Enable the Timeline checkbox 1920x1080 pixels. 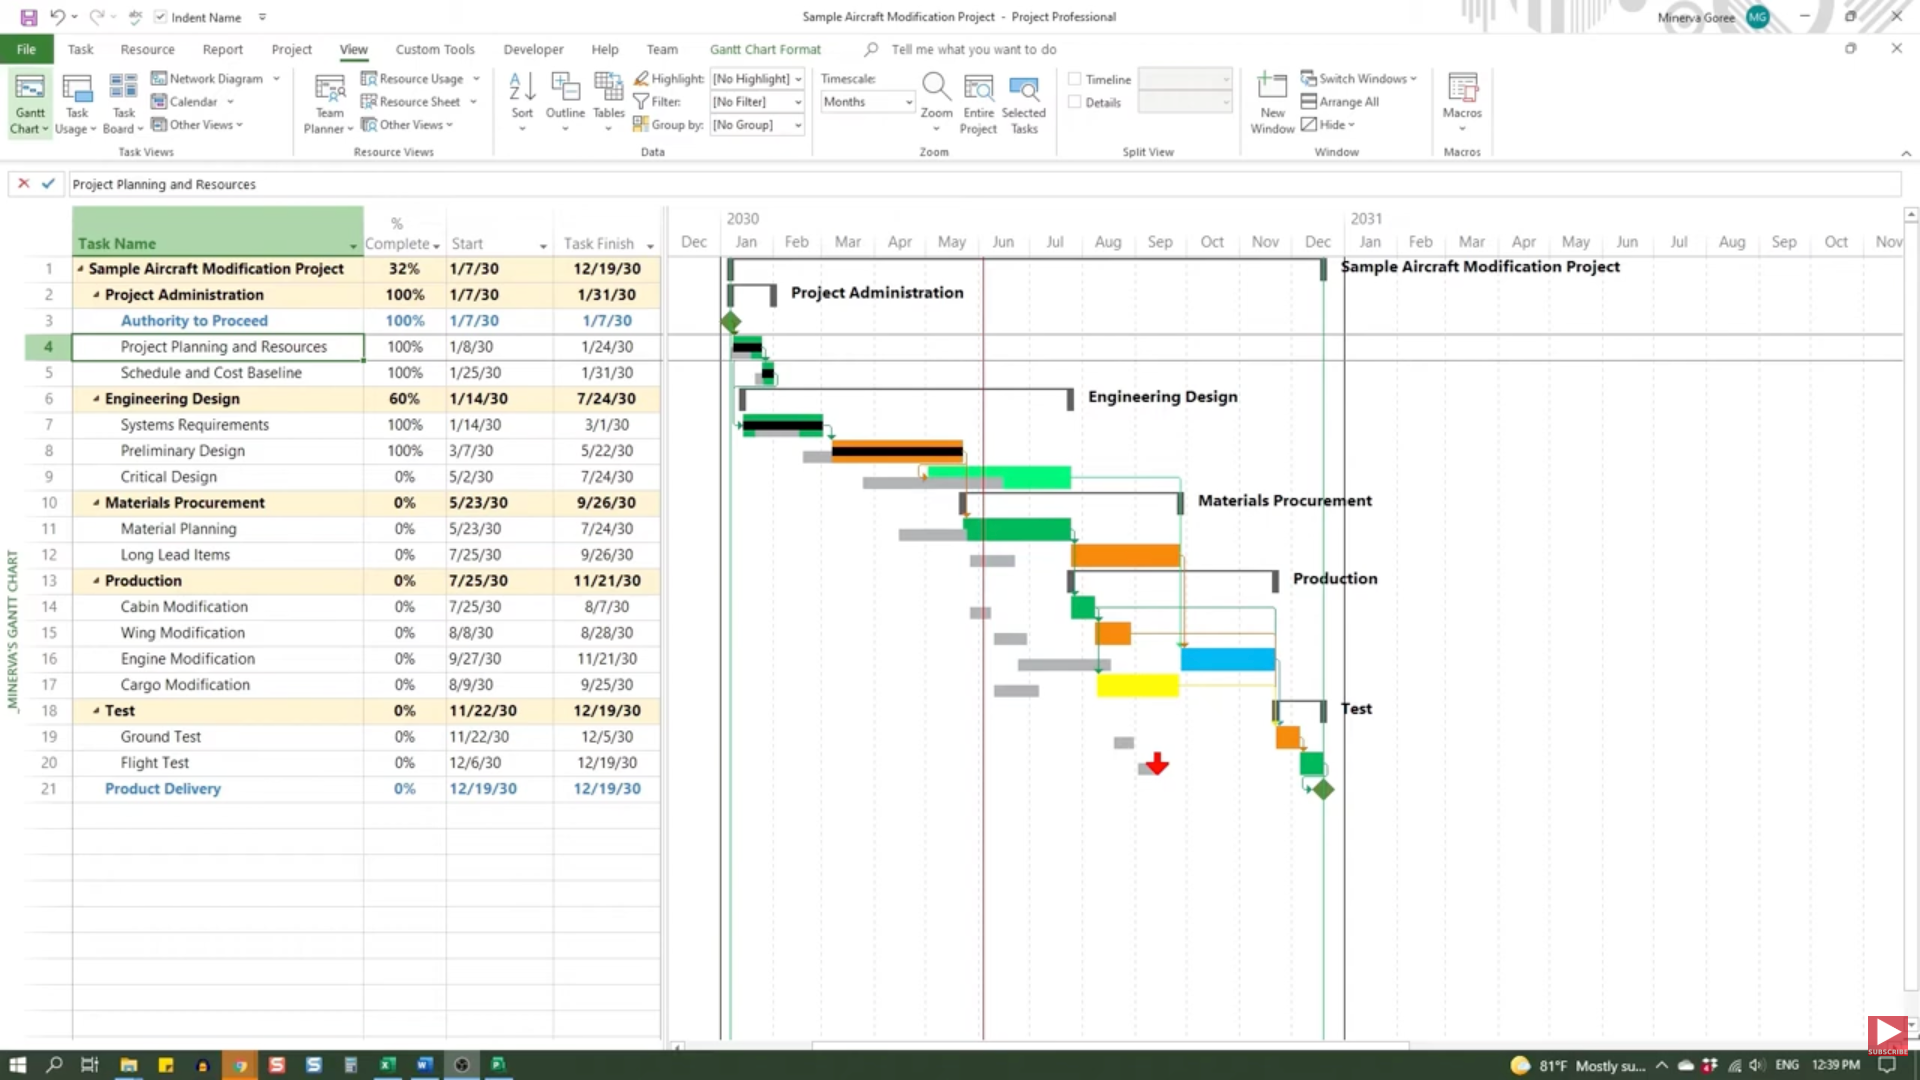pos(1075,79)
